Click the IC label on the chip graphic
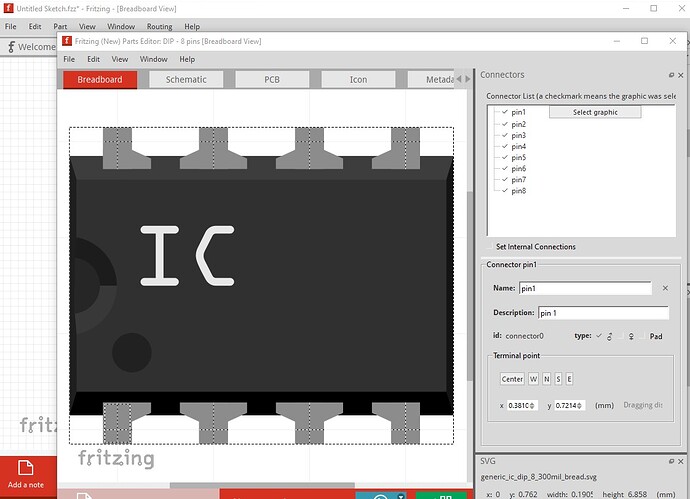690x499 pixels. pyautogui.click(x=187, y=256)
